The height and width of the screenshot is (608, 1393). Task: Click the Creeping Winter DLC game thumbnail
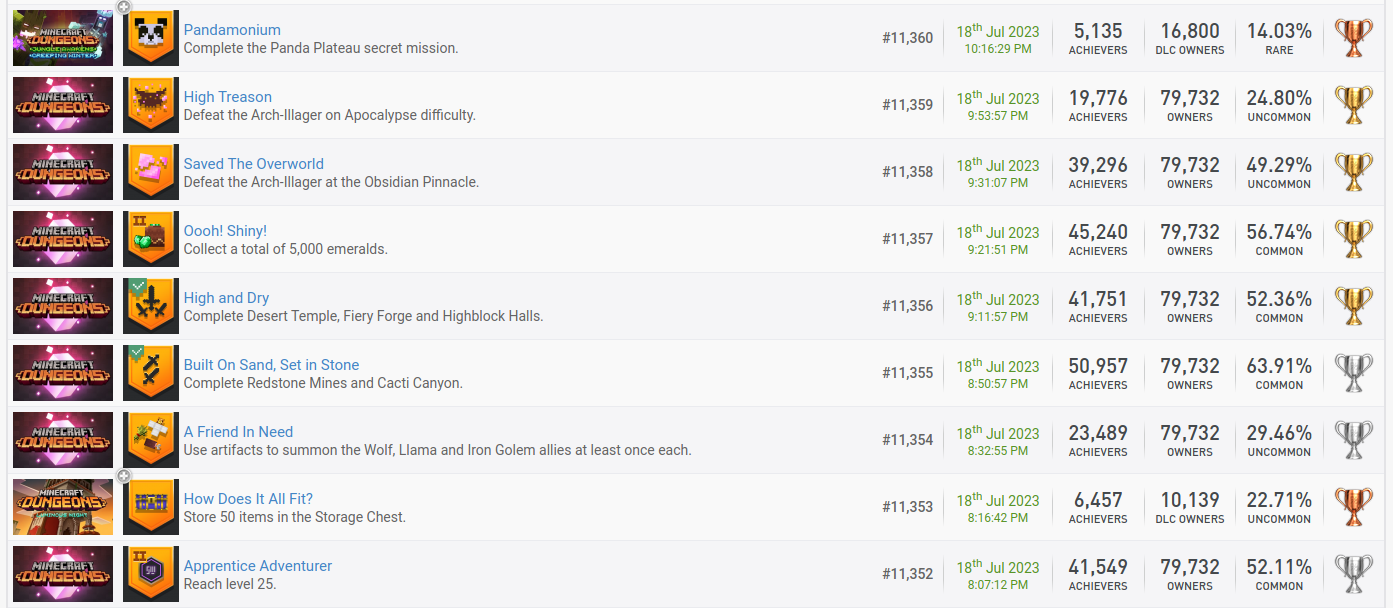[63, 38]
